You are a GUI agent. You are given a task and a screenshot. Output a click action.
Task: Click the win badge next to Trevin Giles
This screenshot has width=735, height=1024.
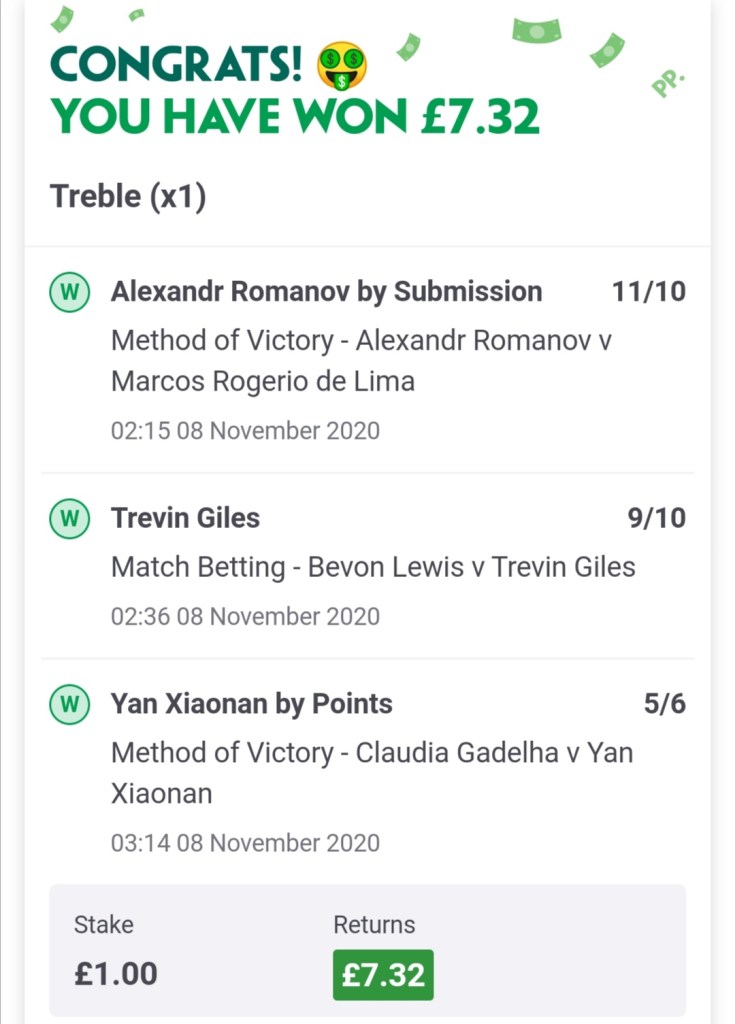point(68,518)
